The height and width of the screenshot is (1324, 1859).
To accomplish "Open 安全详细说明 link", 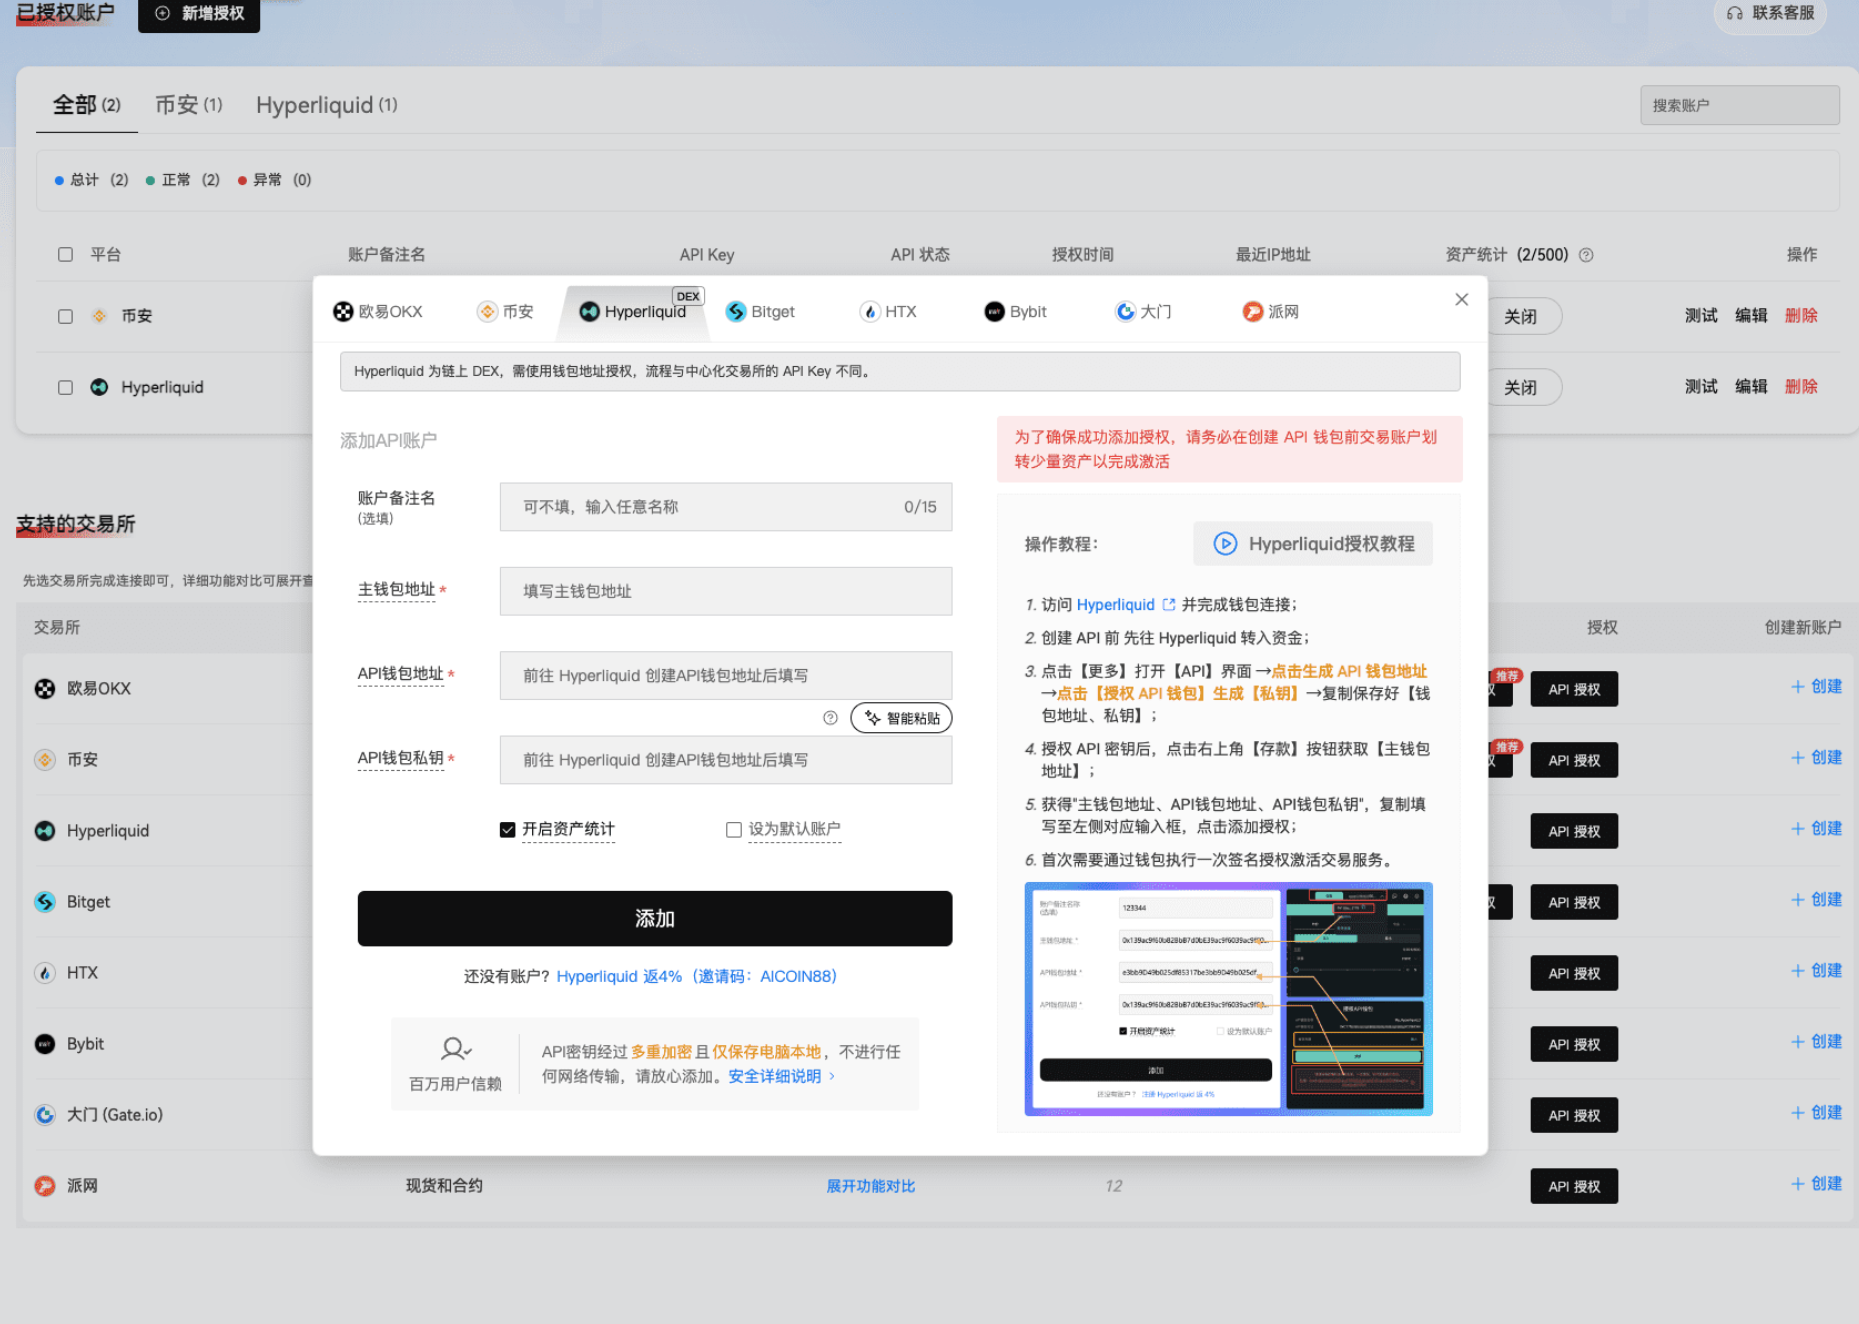I will 781,1077.
